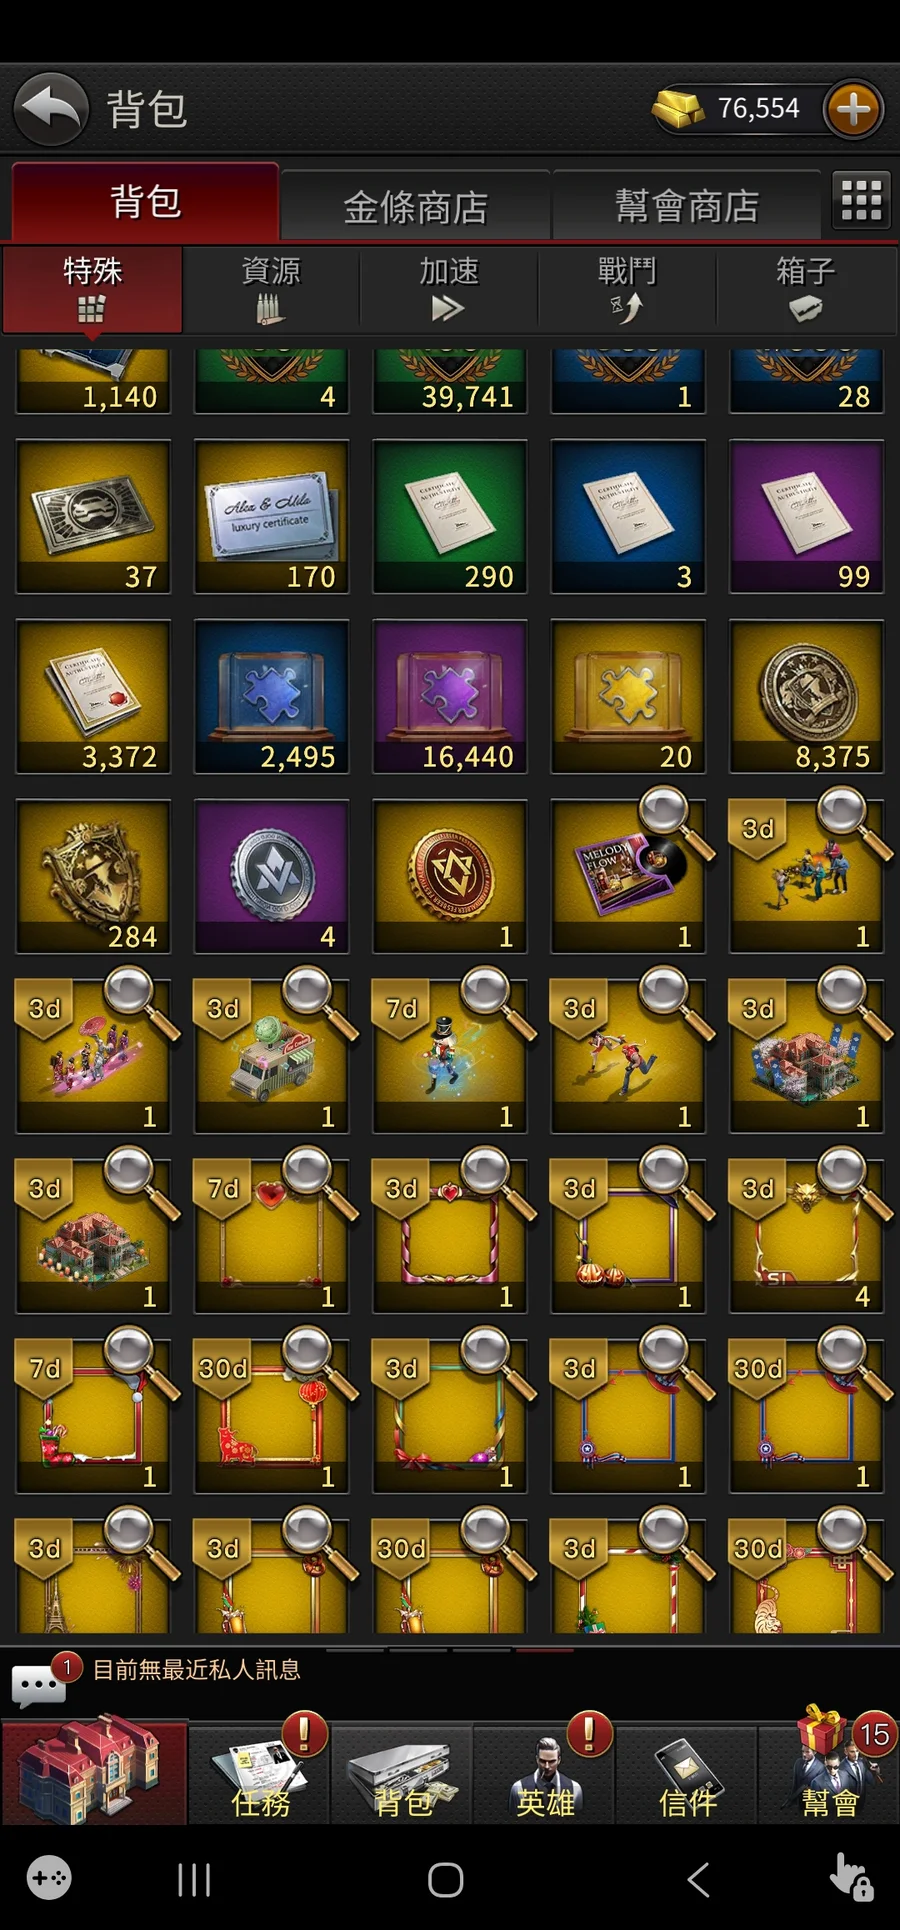Select Alex & Mila luxury certificate item

(271, 517)
